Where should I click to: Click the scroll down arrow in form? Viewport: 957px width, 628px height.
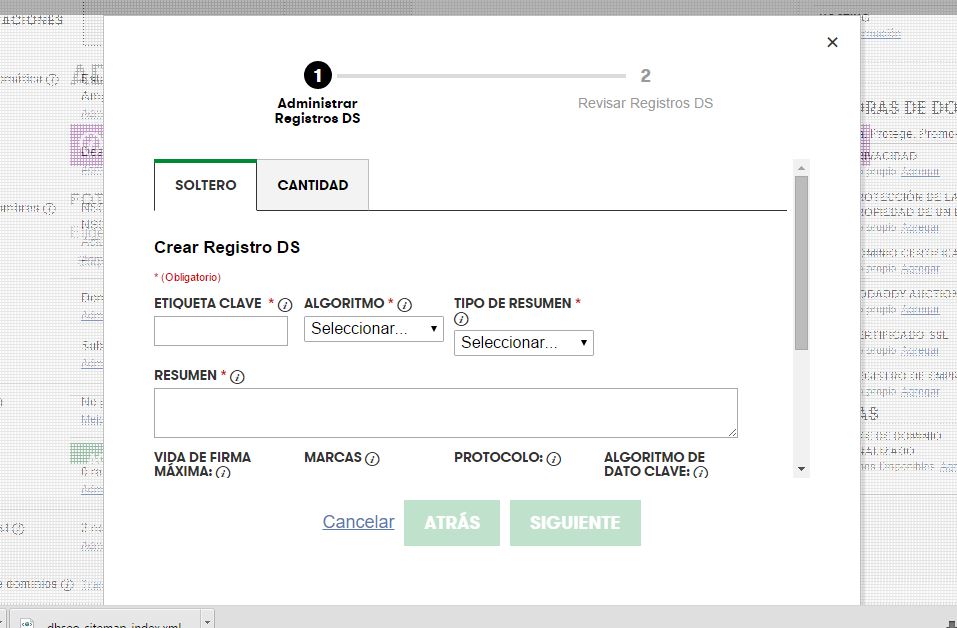tap(801, 469)
